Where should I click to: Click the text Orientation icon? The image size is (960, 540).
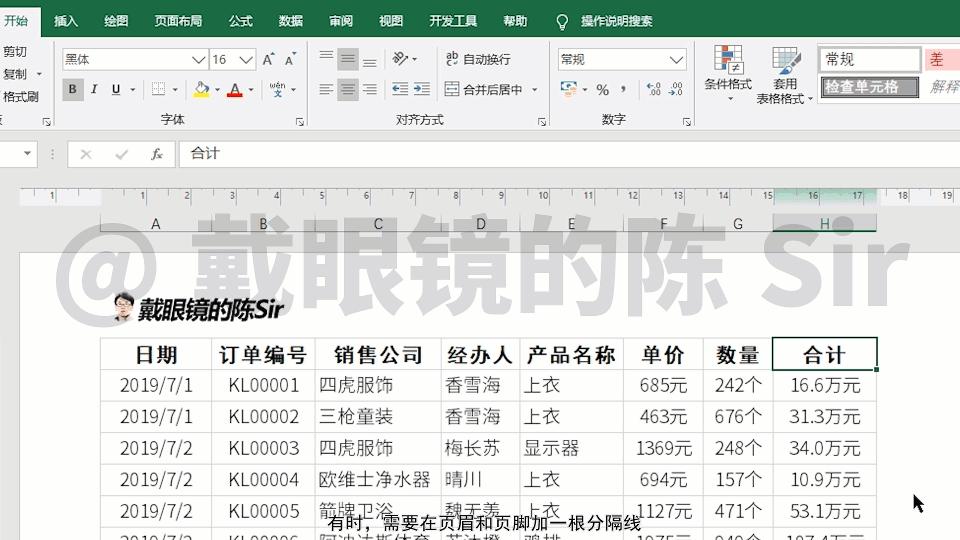click(400, 59)
